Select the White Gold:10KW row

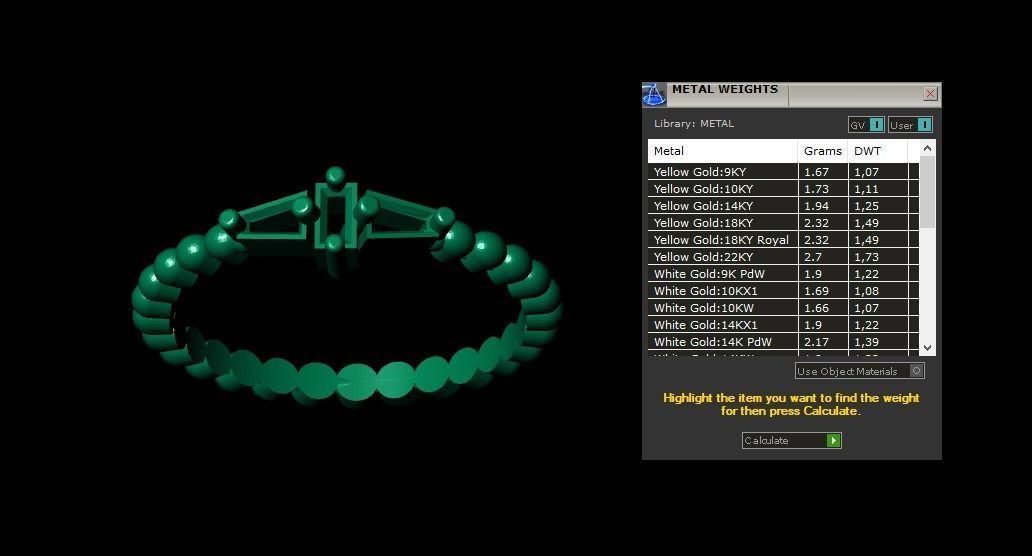click(x=783, y=308)
